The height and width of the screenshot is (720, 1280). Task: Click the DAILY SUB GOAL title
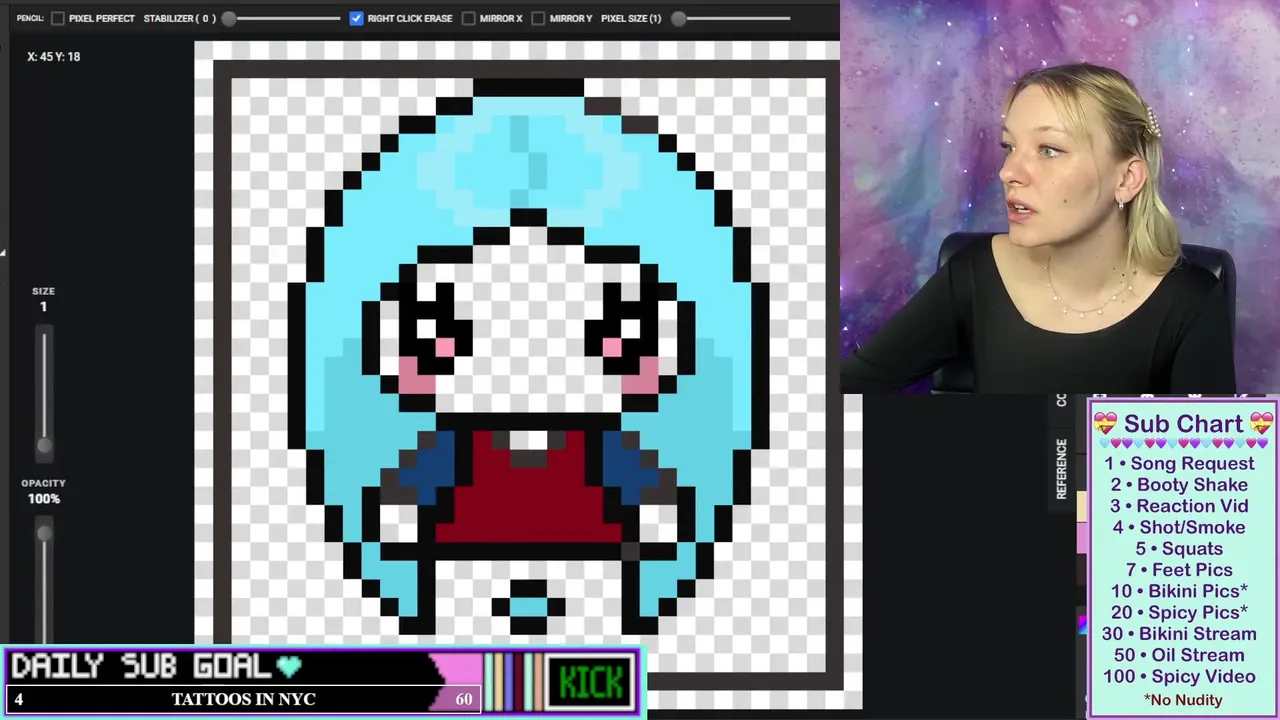[x=140, y=666]
